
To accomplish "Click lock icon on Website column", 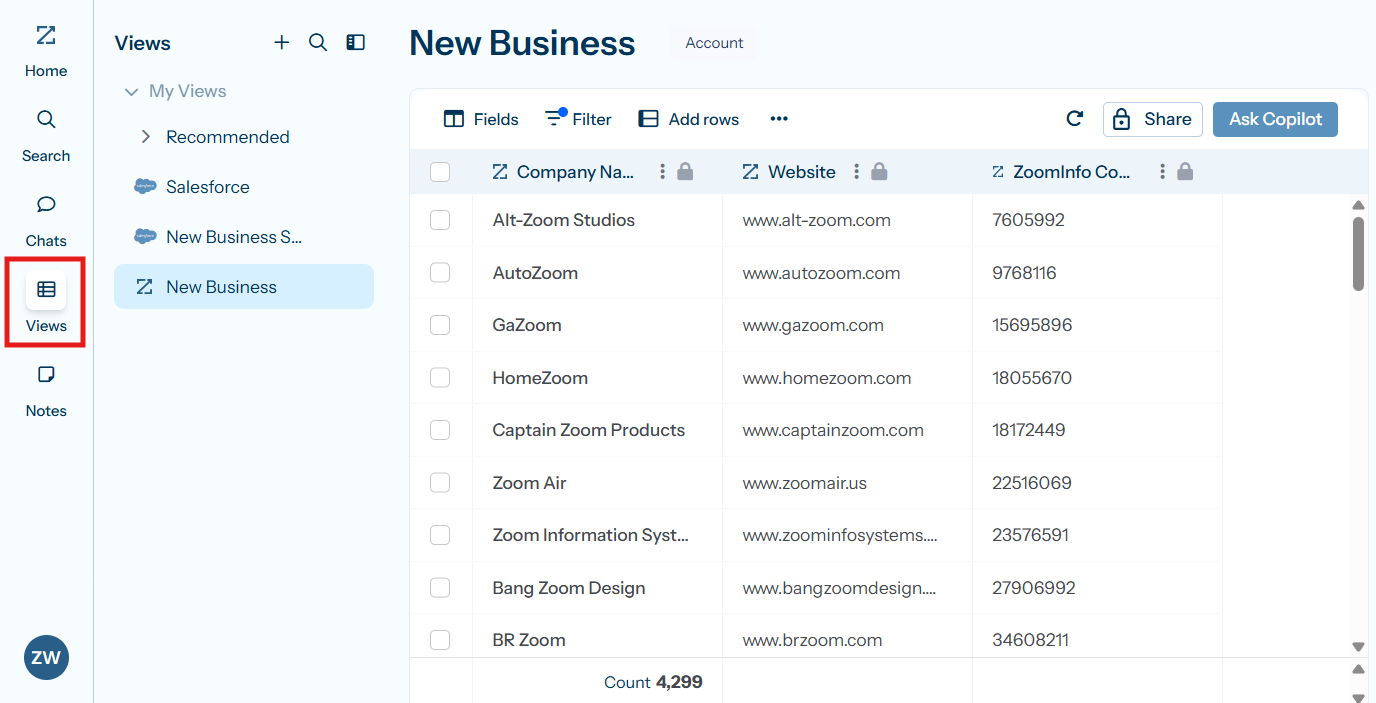I will 879,172.
